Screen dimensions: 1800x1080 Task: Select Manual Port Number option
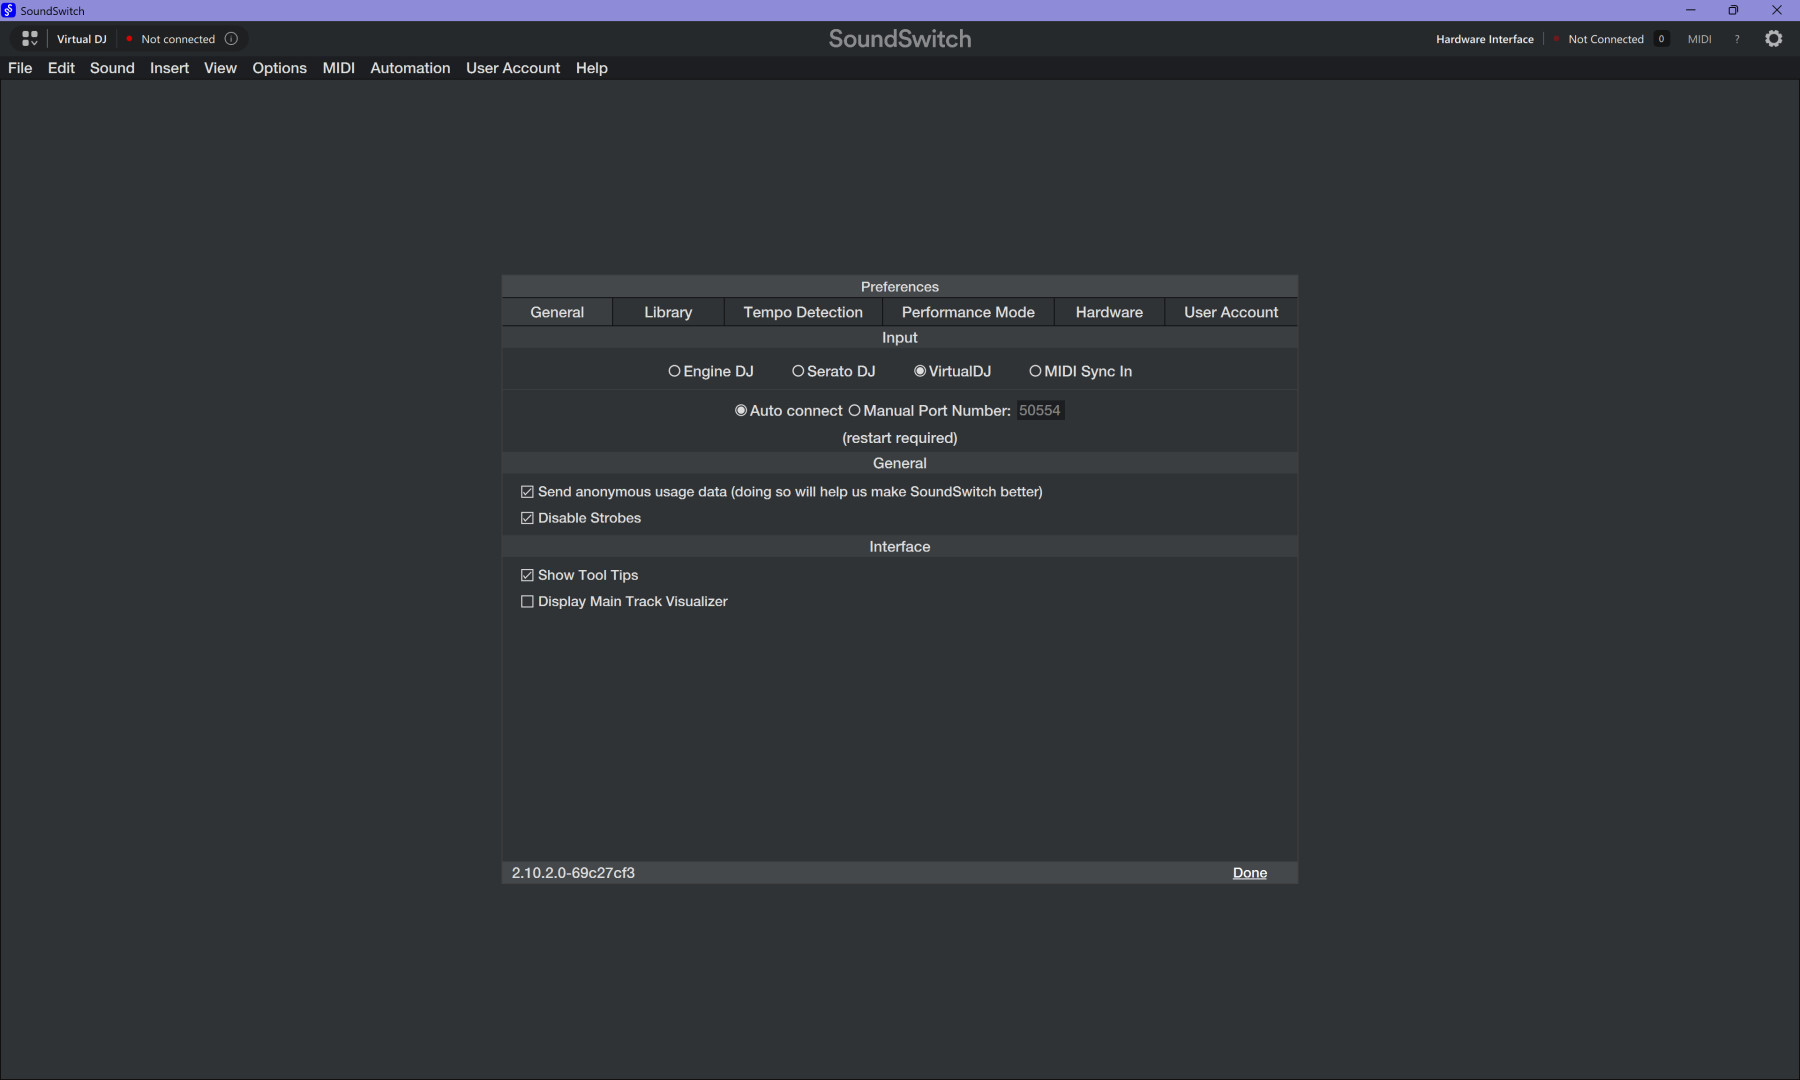[855, 411]
